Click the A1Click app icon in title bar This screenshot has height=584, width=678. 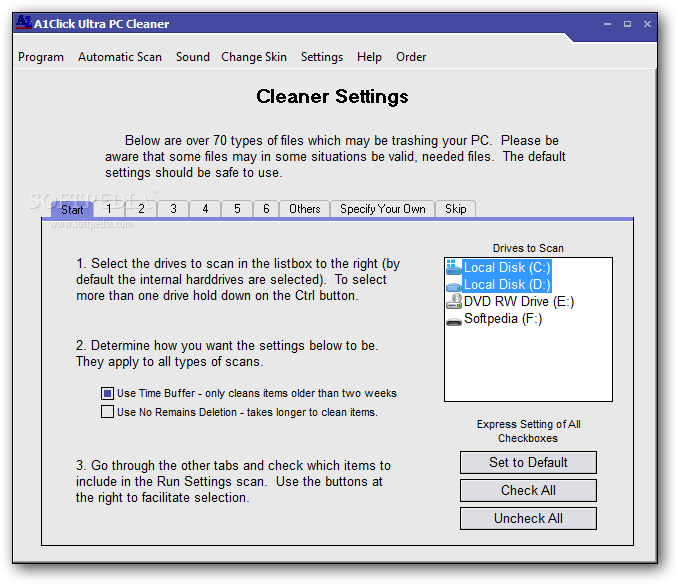24,22
